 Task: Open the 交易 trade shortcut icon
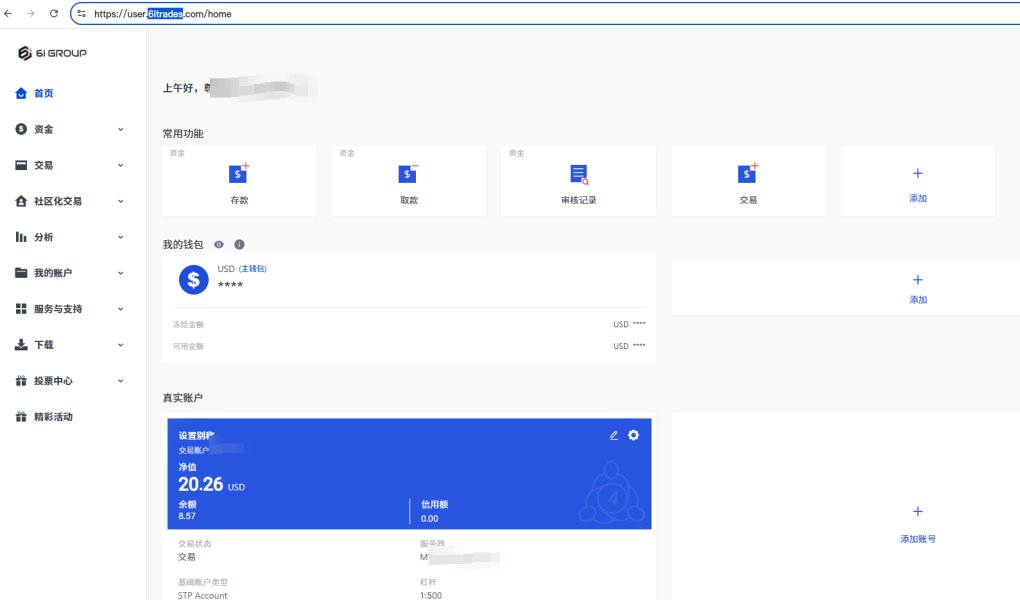click(748, 174)
